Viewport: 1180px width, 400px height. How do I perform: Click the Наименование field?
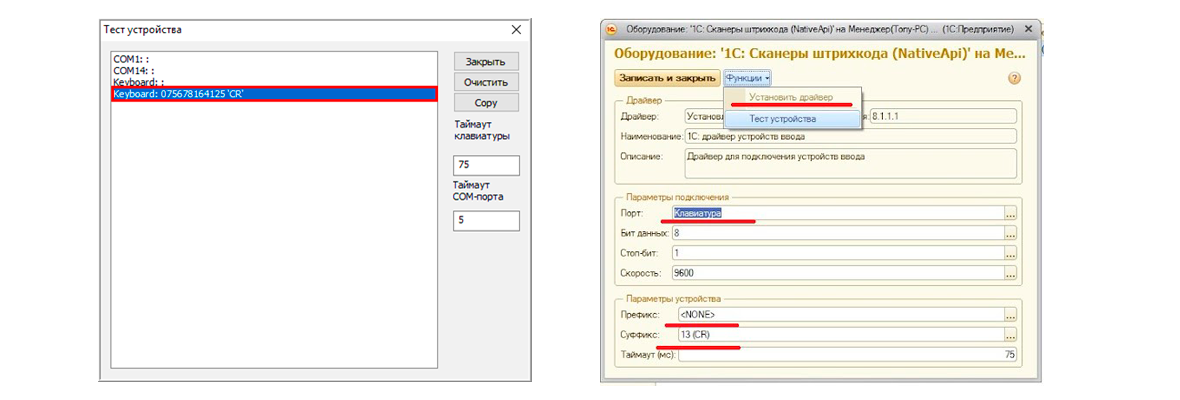click(851, 136)
